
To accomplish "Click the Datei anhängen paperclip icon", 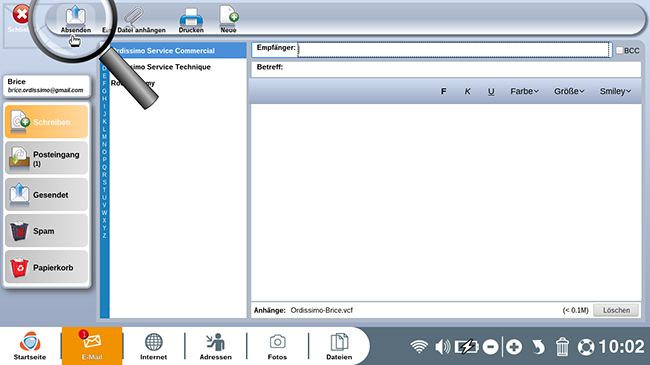I will (x=133, y=16).
